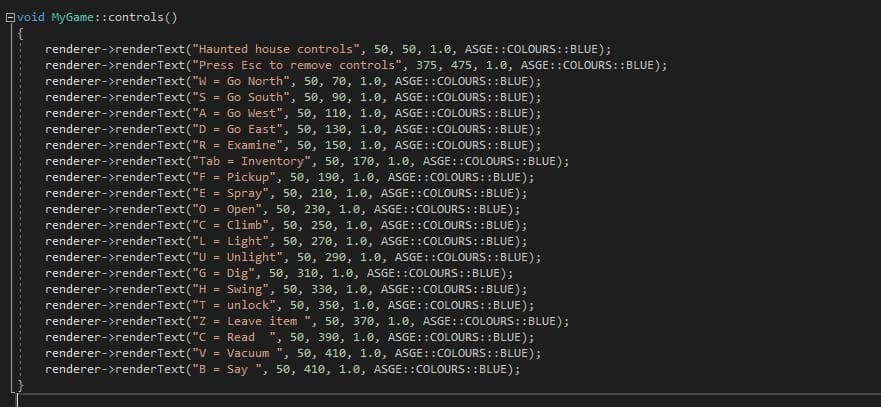Screen dimensions: 881x407
Task: Collapse the MyGame::controls function block
Action: [x=10, y=18]
